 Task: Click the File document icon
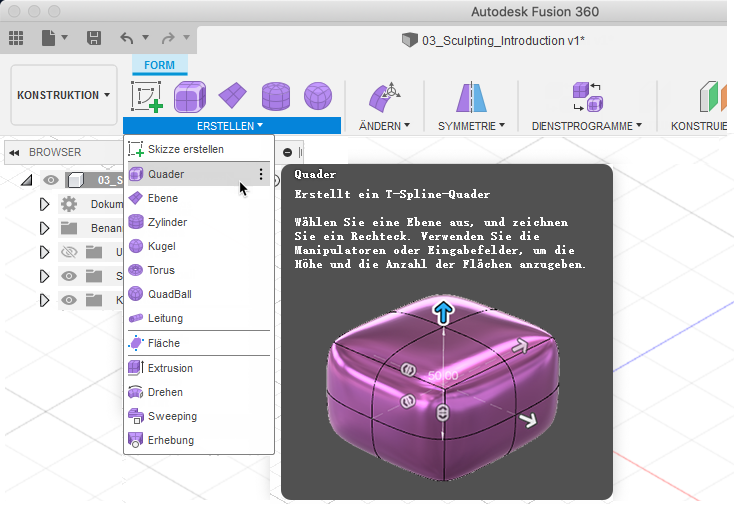(x=48, y=38)
